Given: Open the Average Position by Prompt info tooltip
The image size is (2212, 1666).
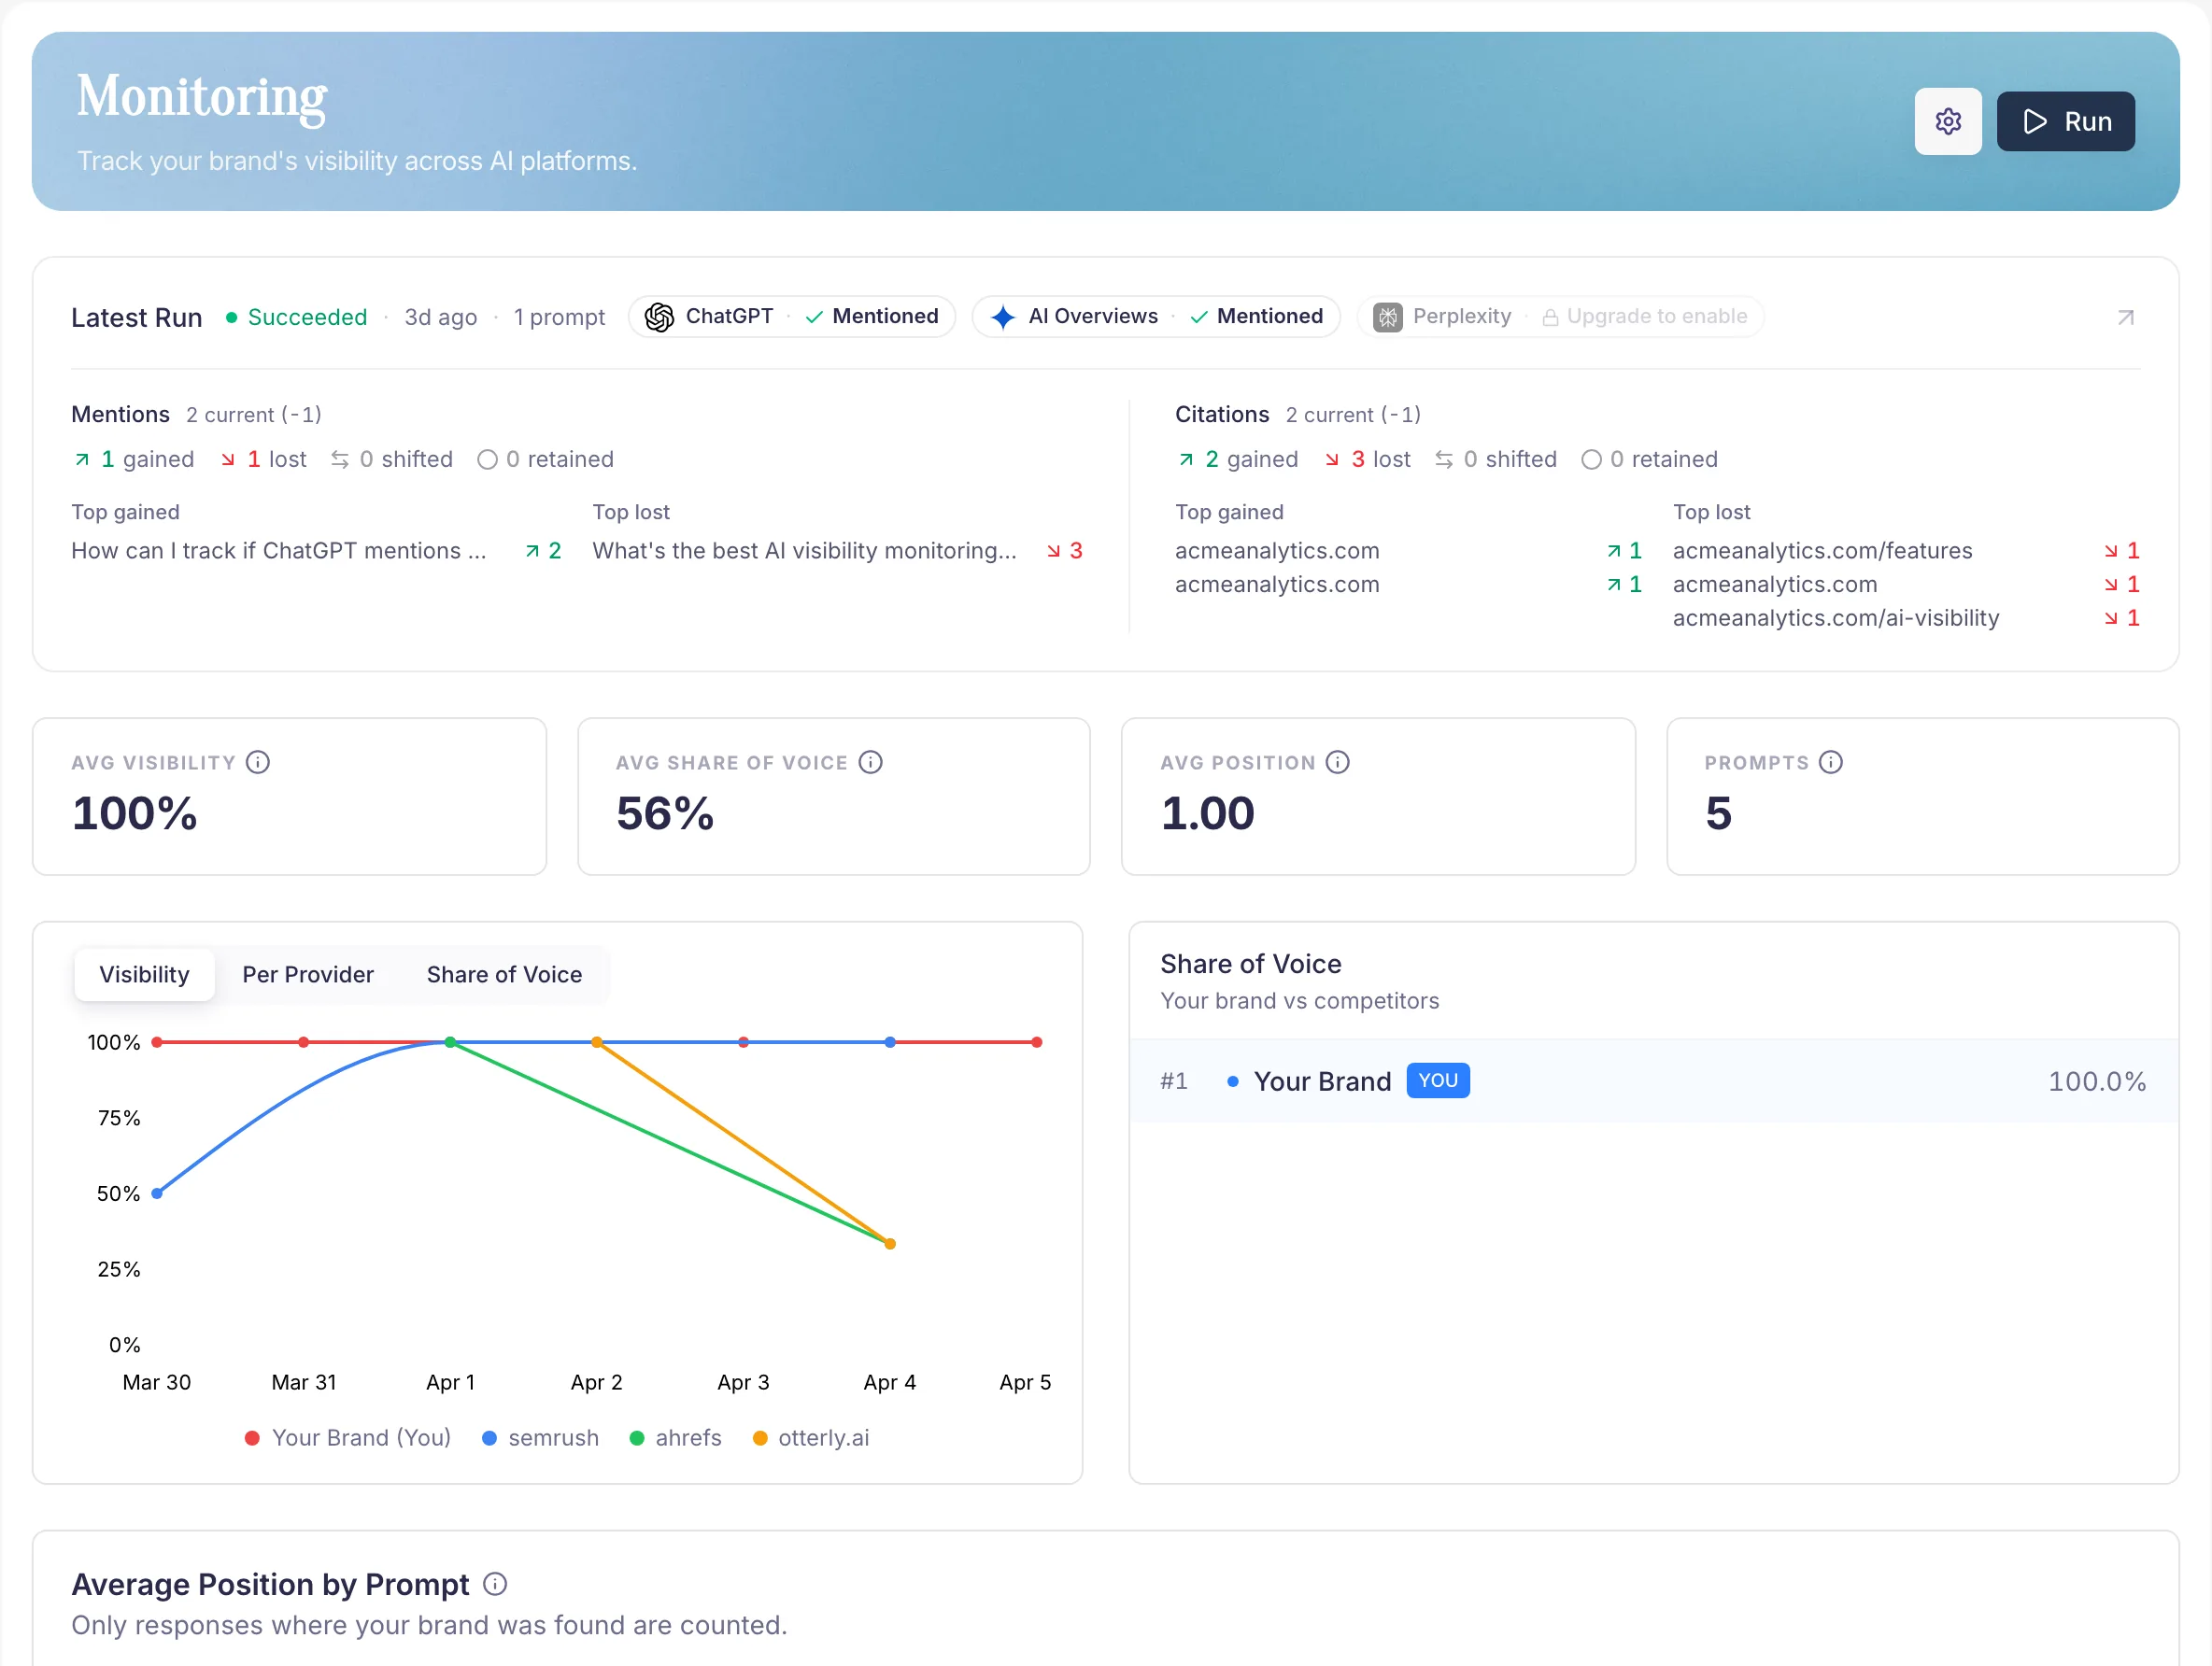Looking at the screenshot, I should [x=494, y=1584].
